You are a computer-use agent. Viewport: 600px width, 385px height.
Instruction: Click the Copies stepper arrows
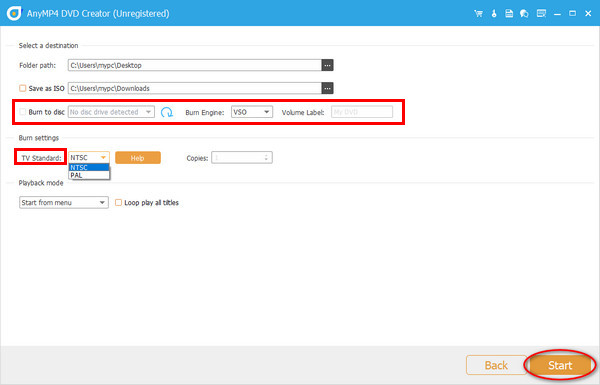point(266,157)
